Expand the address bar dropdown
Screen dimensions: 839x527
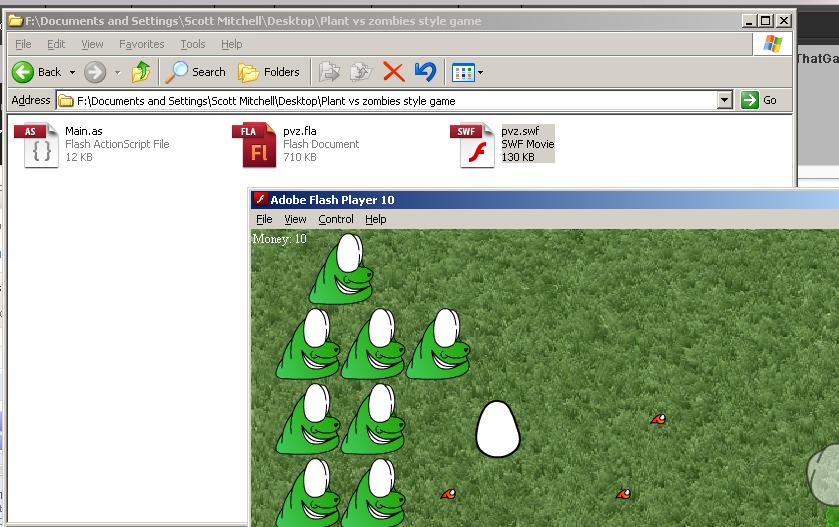pyautogui.click(x=724, y=100)
